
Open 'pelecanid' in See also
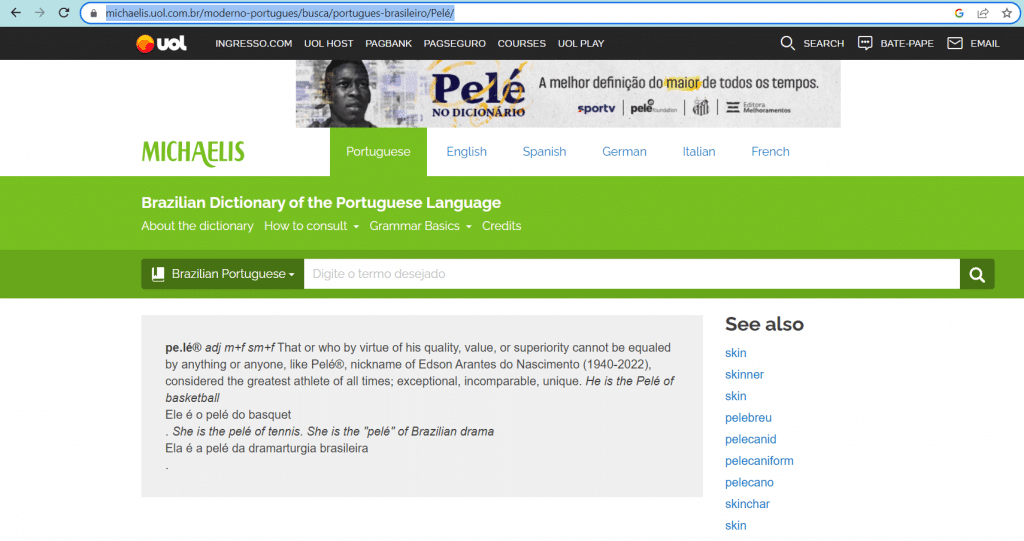pyautogui.click(x=750, y=440)
